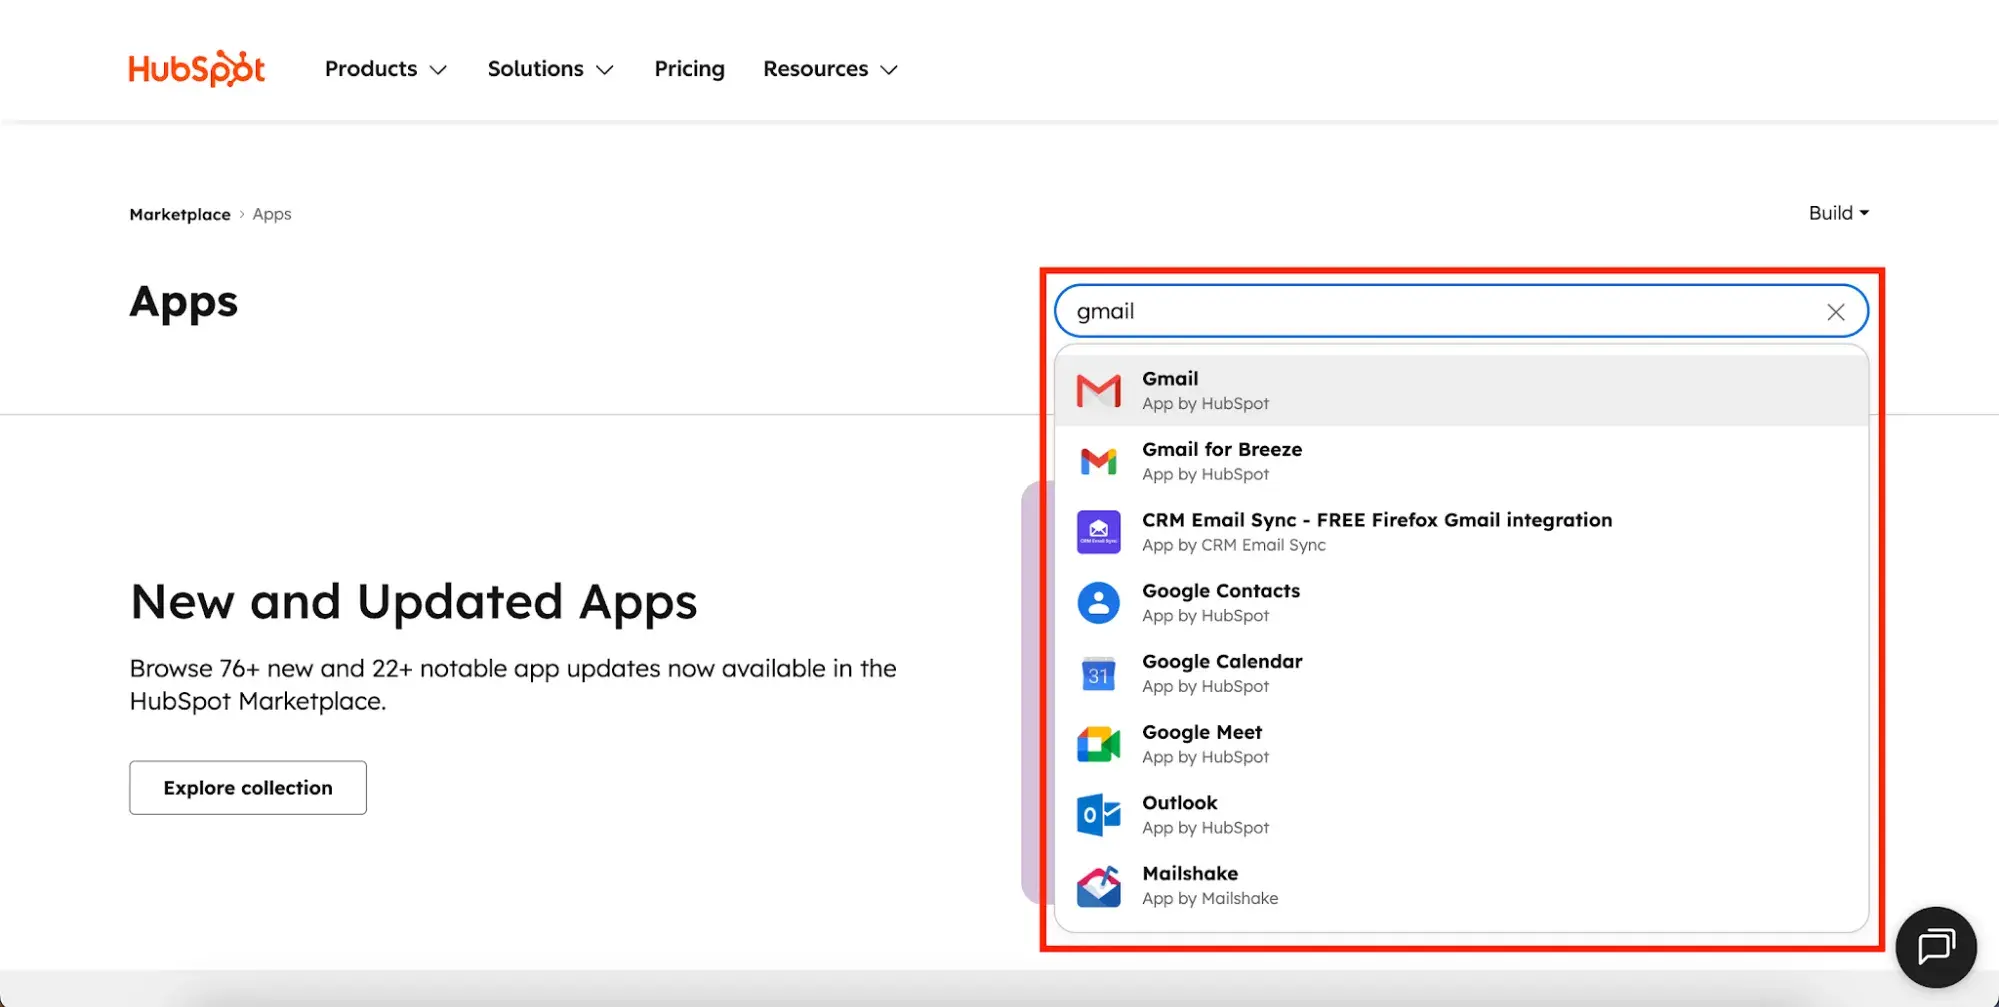The width and height of the screenshot is (1999, 1008).
Task: Select CRM Email Sync Firefox Gmail integration
Action: click(x=1461, y=532)
